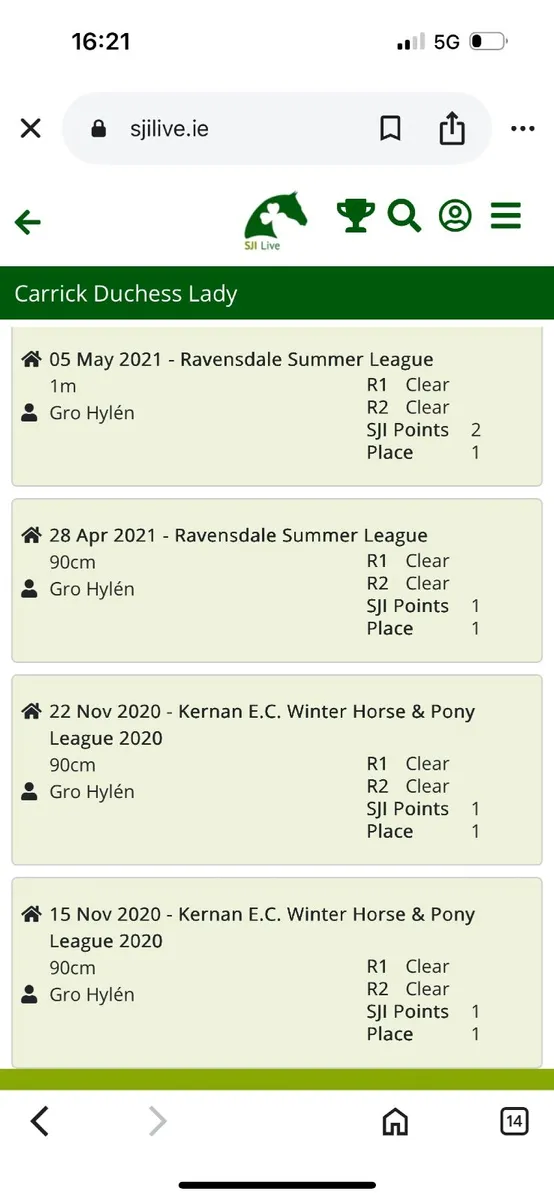The image size is (554, 1200).
Task: Open the trophy leaderboard icon
Action: (356, 215)
